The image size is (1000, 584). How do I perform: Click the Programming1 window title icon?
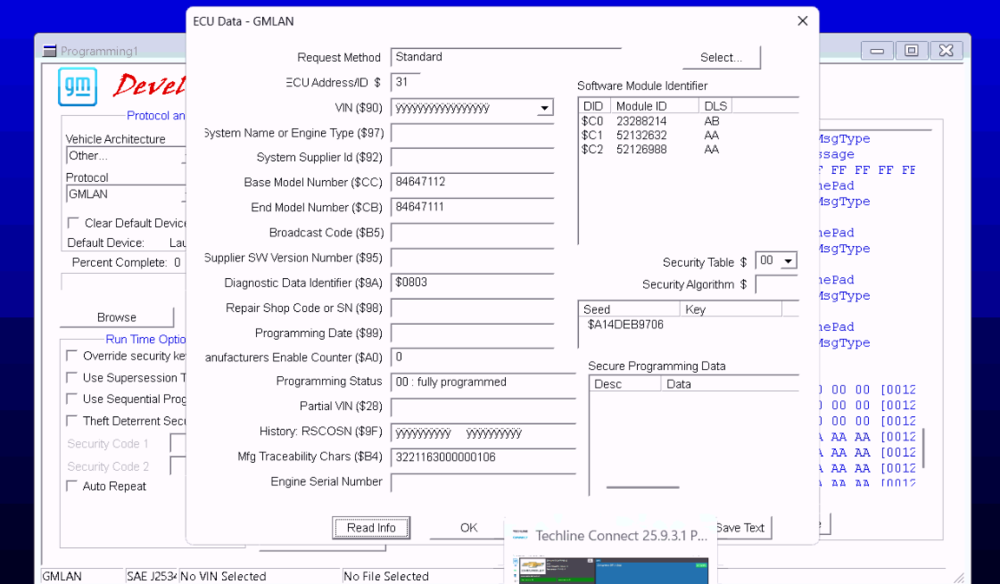(50, 51)
